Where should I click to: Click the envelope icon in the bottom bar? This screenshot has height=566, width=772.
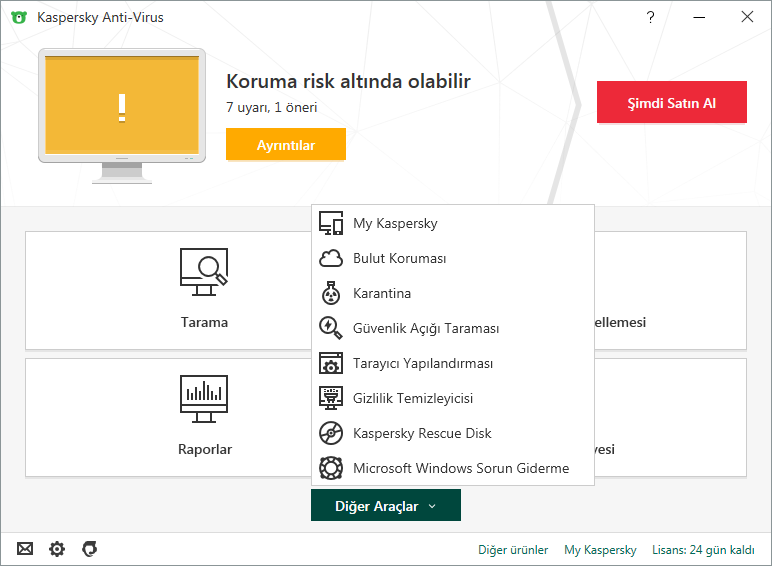(x=25, y=548)
